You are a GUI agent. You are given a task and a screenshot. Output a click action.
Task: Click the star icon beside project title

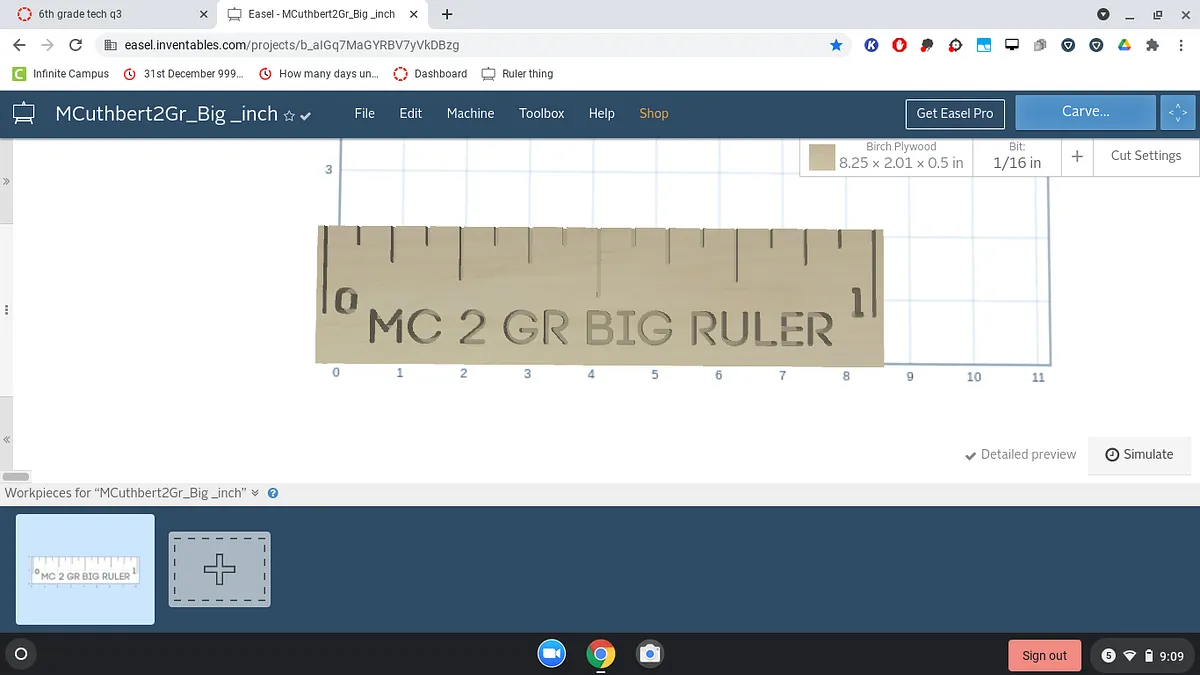[289, 116]
